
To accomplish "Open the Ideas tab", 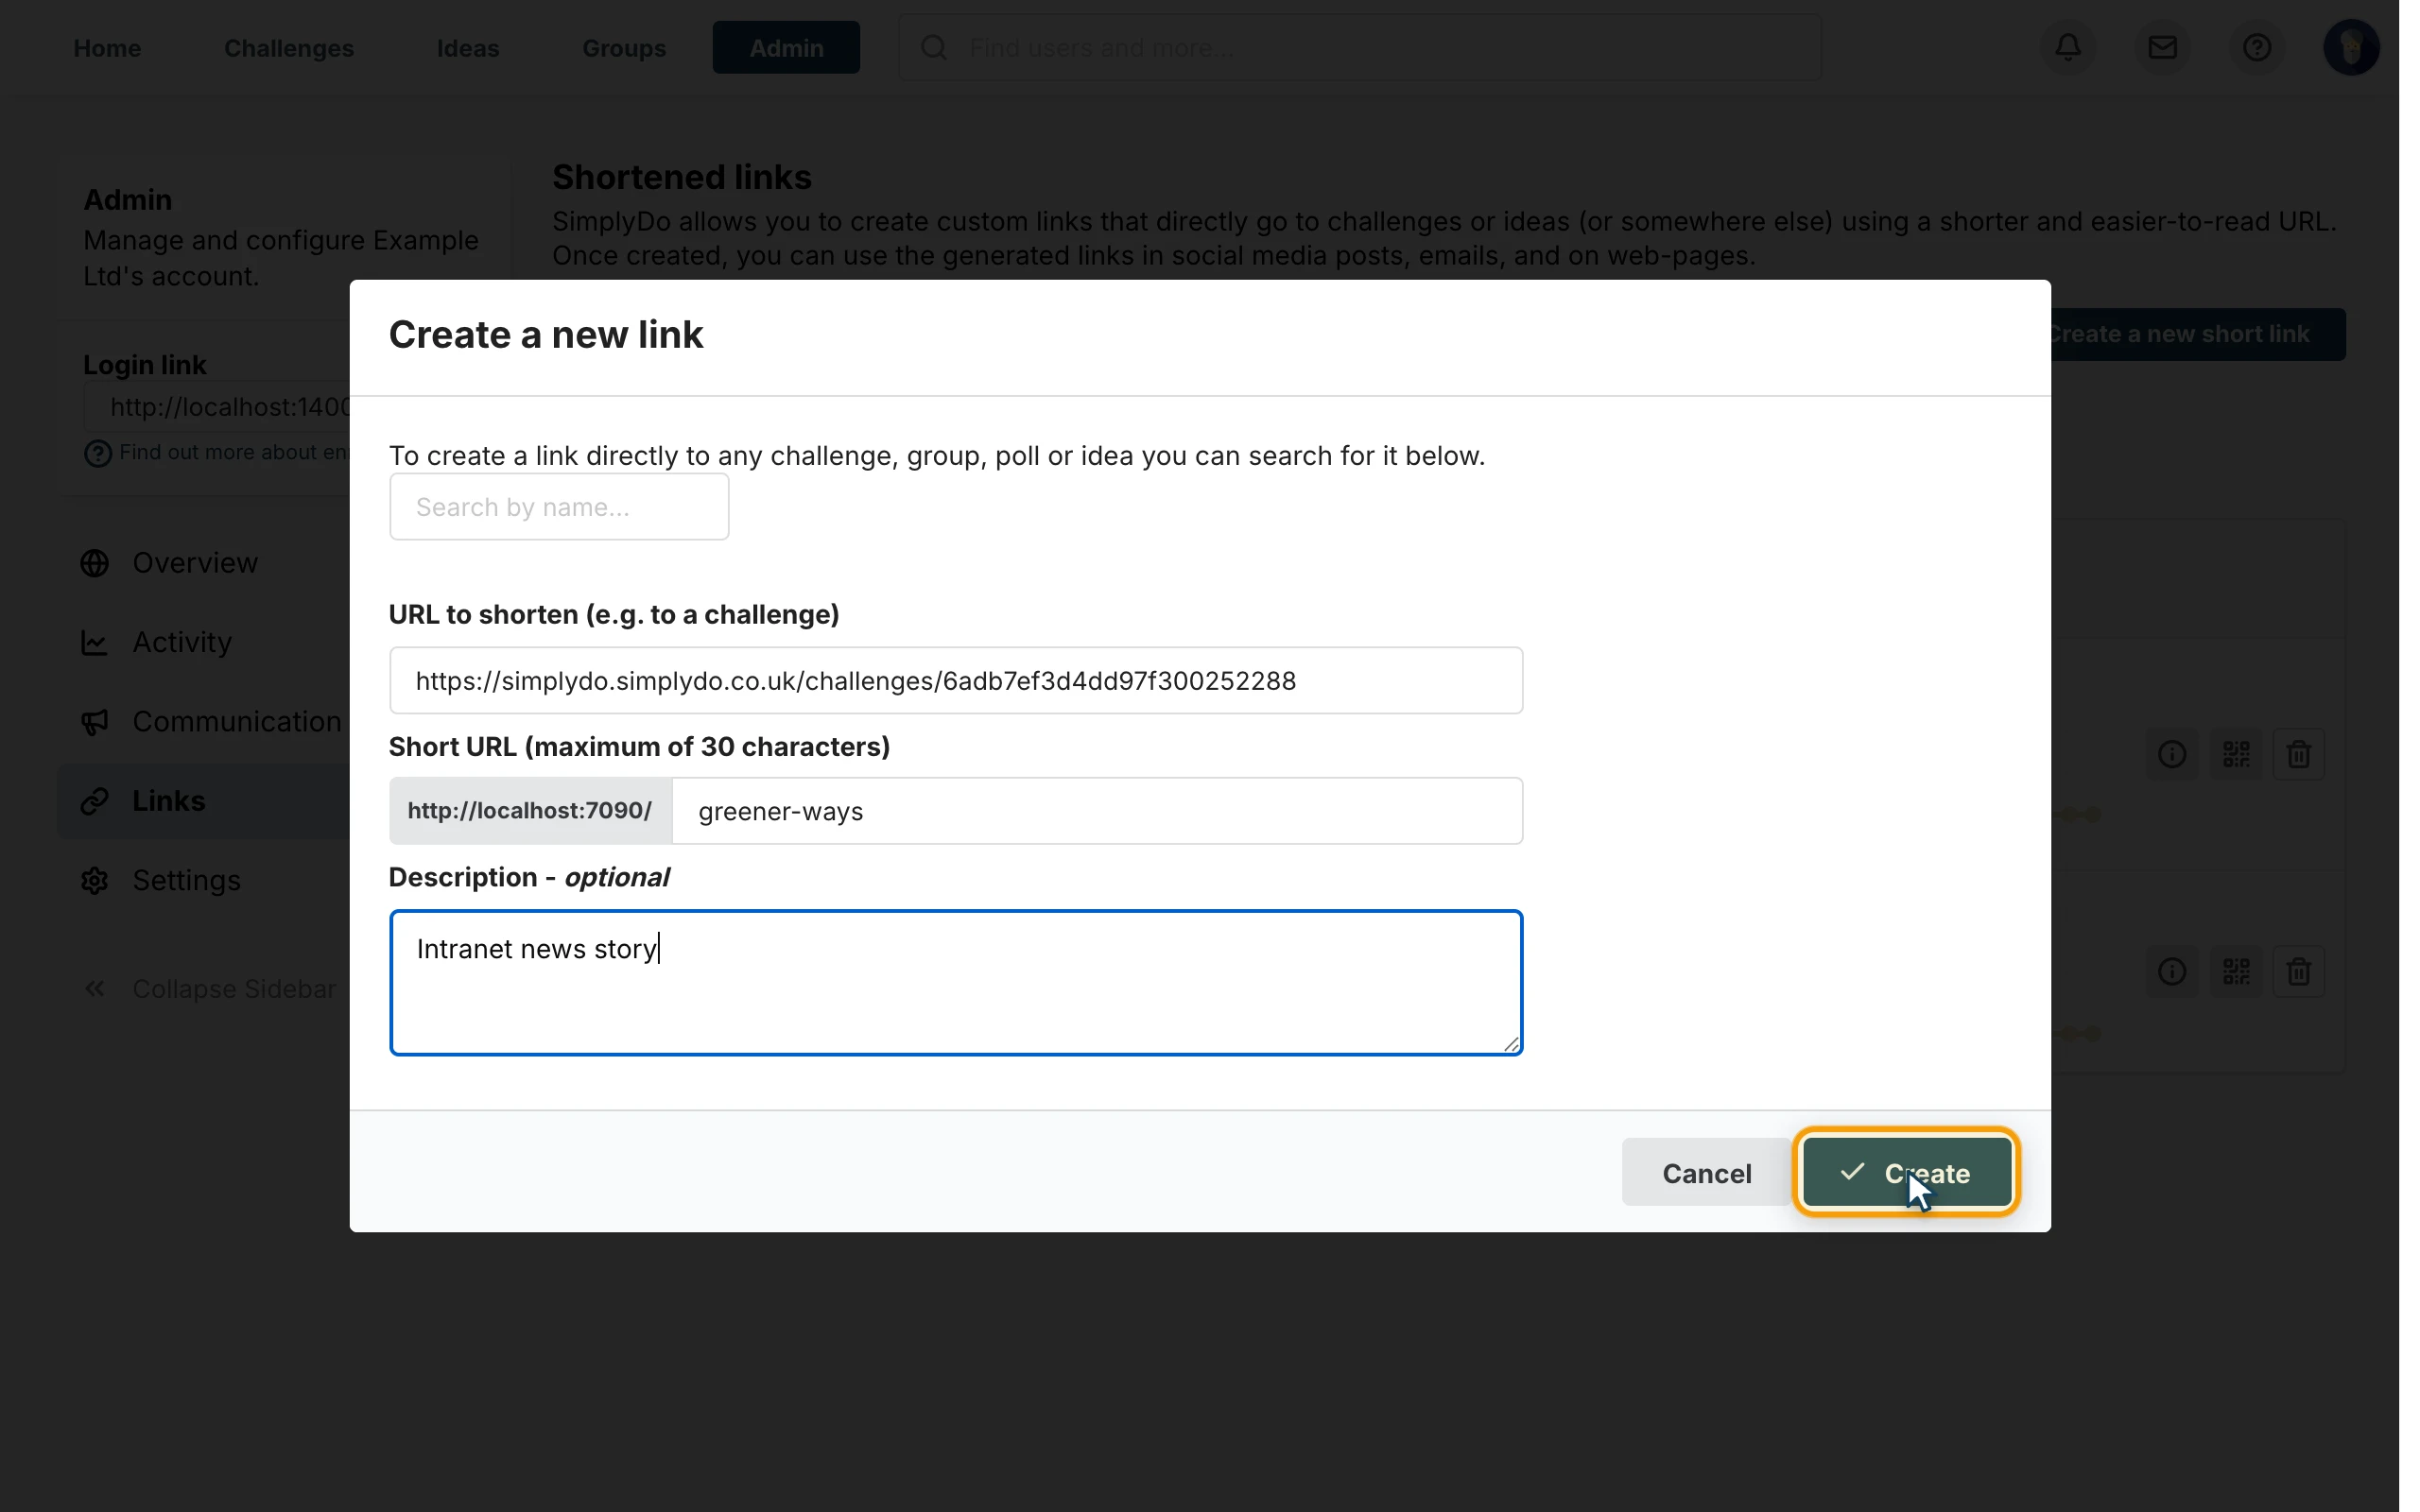I will coord(468,48).
